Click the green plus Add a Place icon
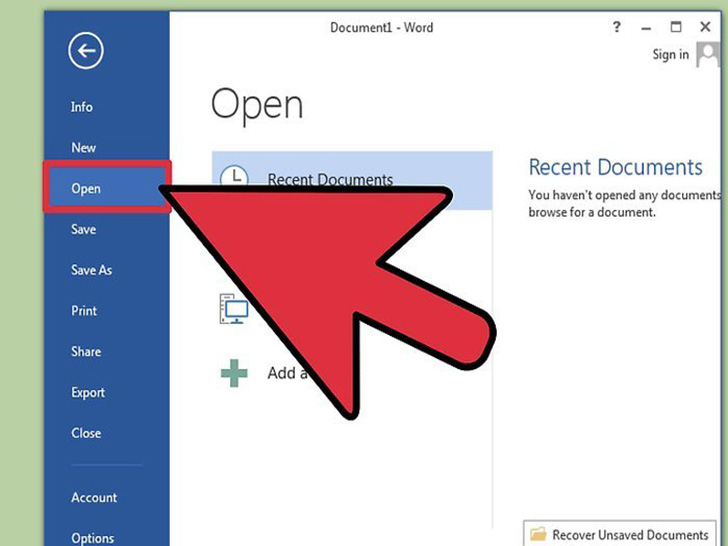Screen dimensions: 728x546 tap(234, 373)
